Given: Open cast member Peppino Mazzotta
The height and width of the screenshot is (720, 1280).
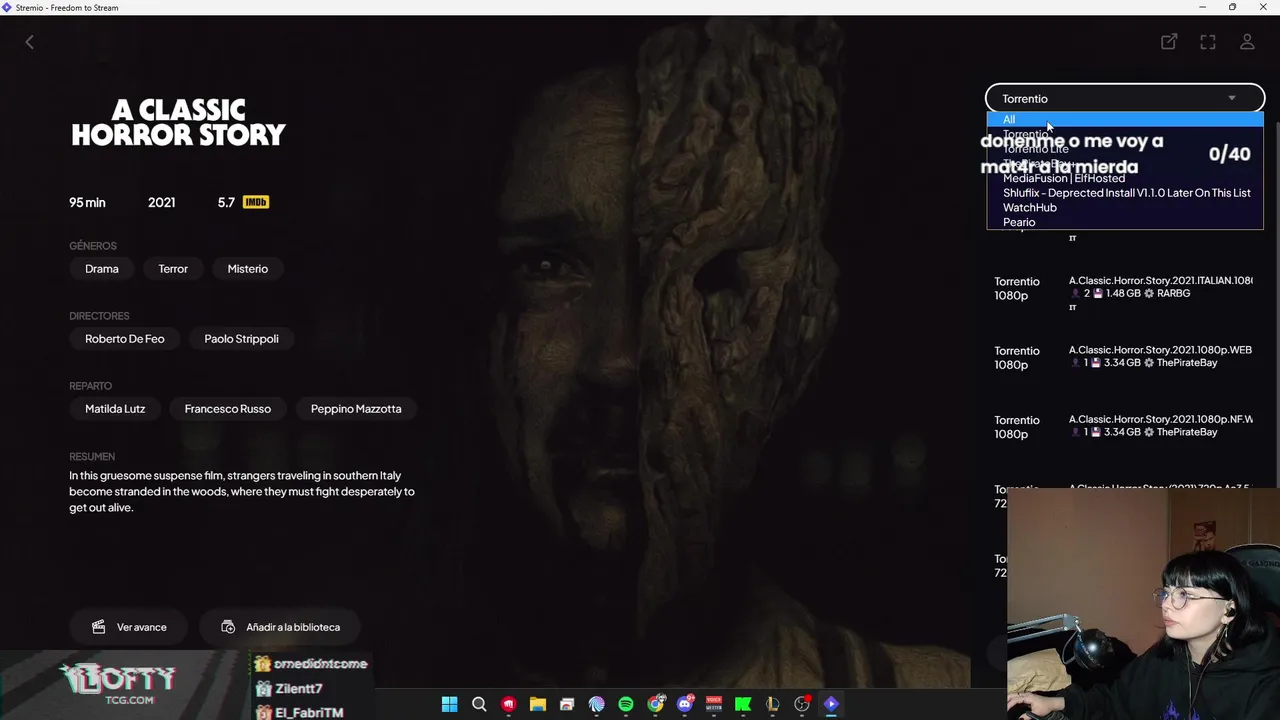Looking at the screenshot, I should coord(356,408).
